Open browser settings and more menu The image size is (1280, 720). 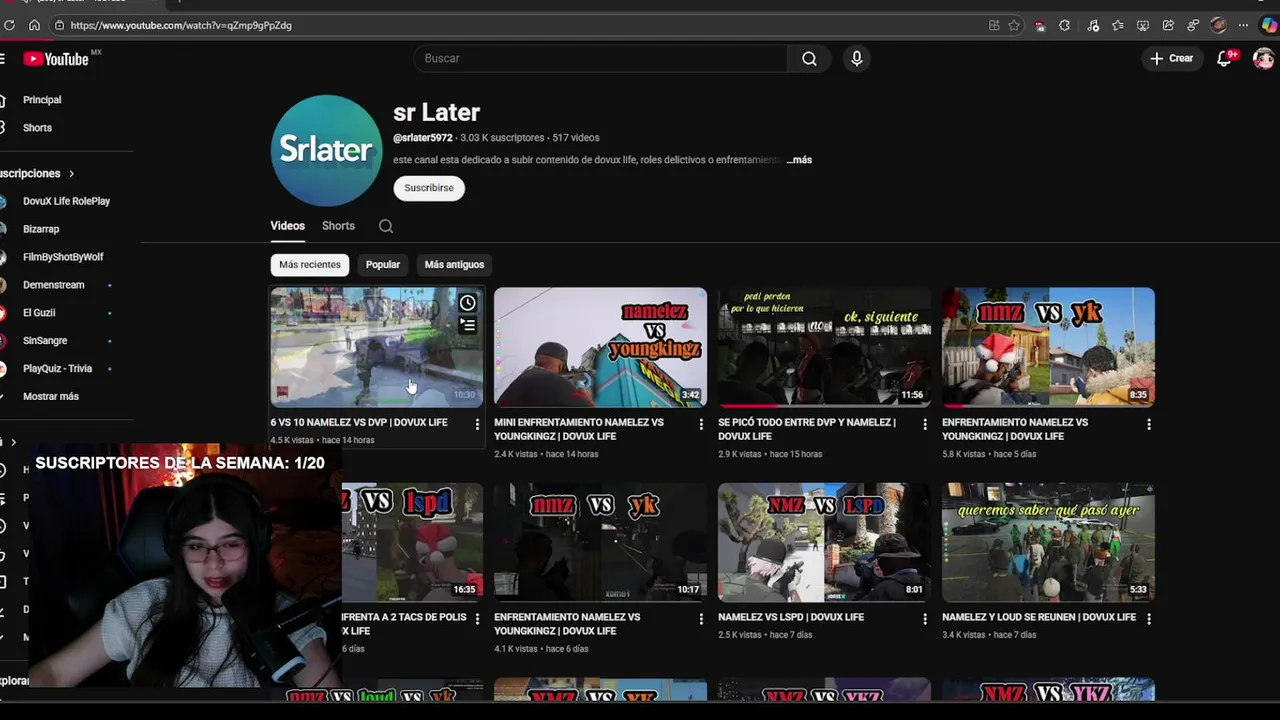pos(1243,25)
